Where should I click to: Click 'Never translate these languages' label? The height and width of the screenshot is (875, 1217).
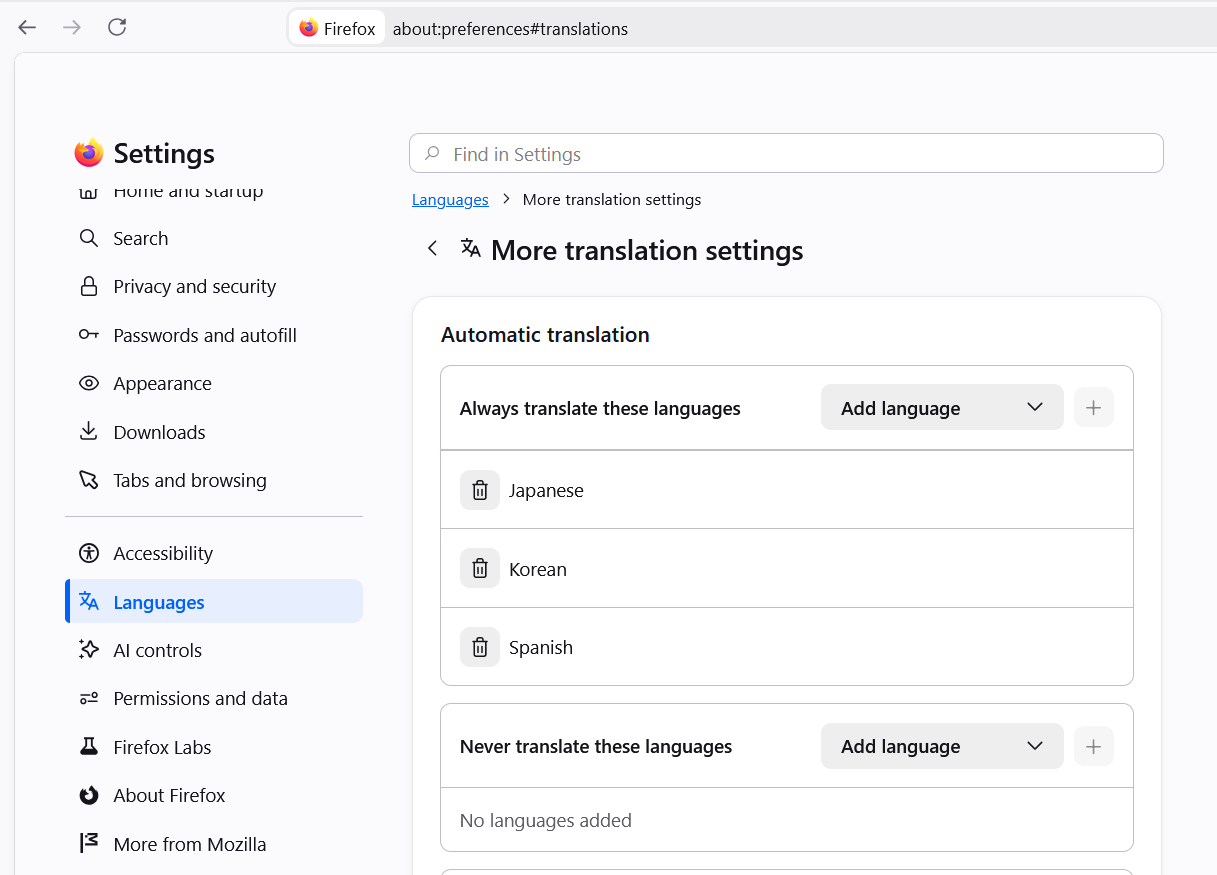(596, 746)
